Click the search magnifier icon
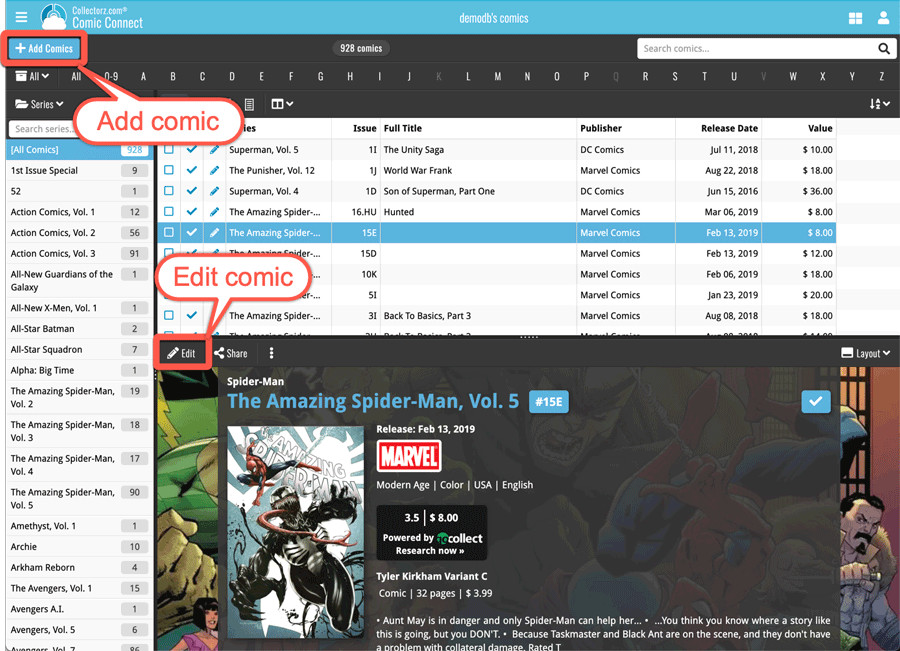This screenshot has width=900, height=651. pos(884,49)
